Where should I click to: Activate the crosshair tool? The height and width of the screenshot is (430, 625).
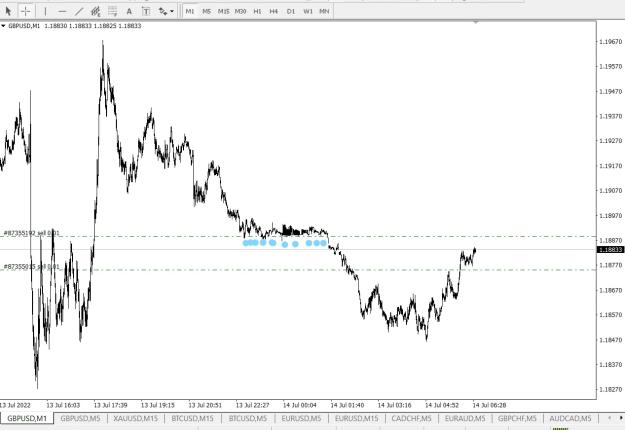point(25,11)
